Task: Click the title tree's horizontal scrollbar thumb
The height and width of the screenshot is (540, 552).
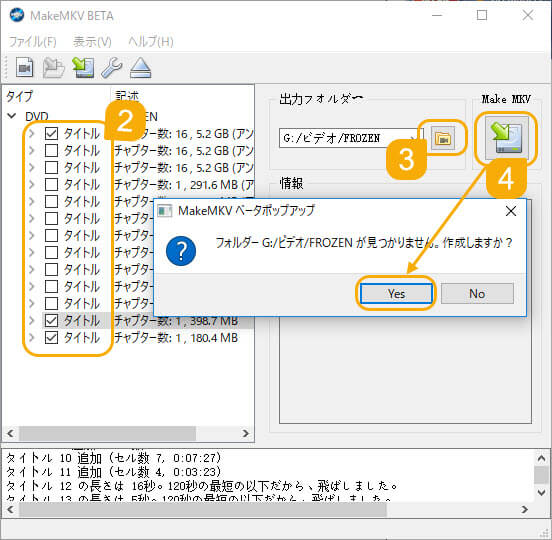Action: tap(107, 433)
